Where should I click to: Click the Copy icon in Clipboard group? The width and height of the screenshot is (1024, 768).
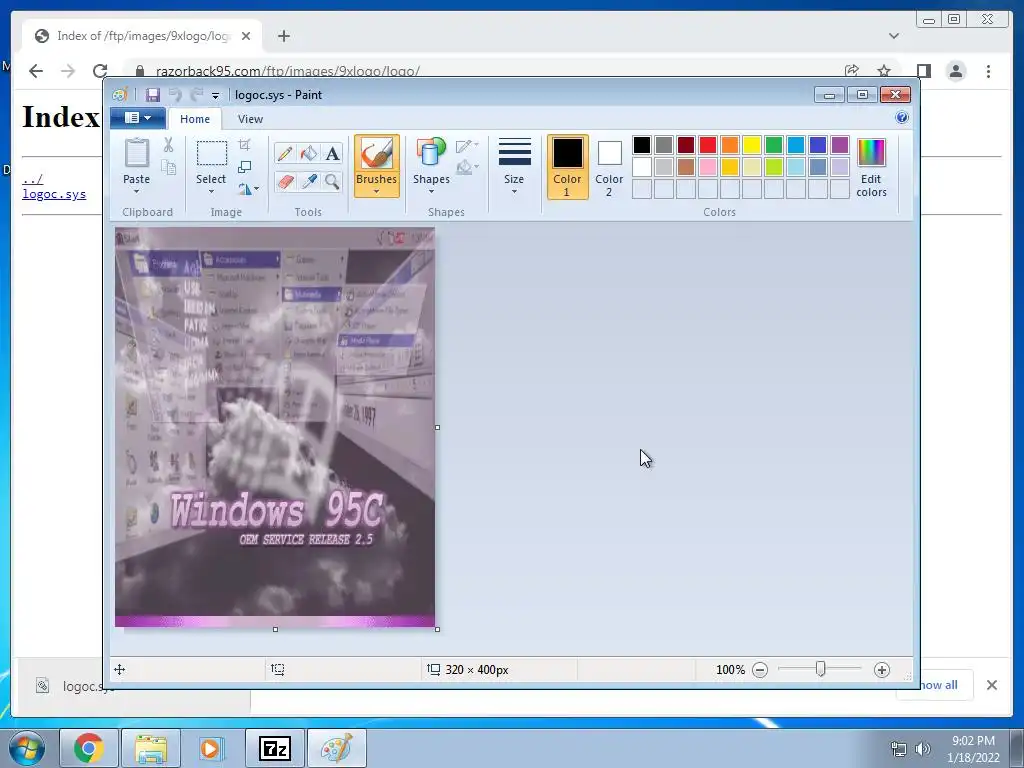click(x=168, y=168)
